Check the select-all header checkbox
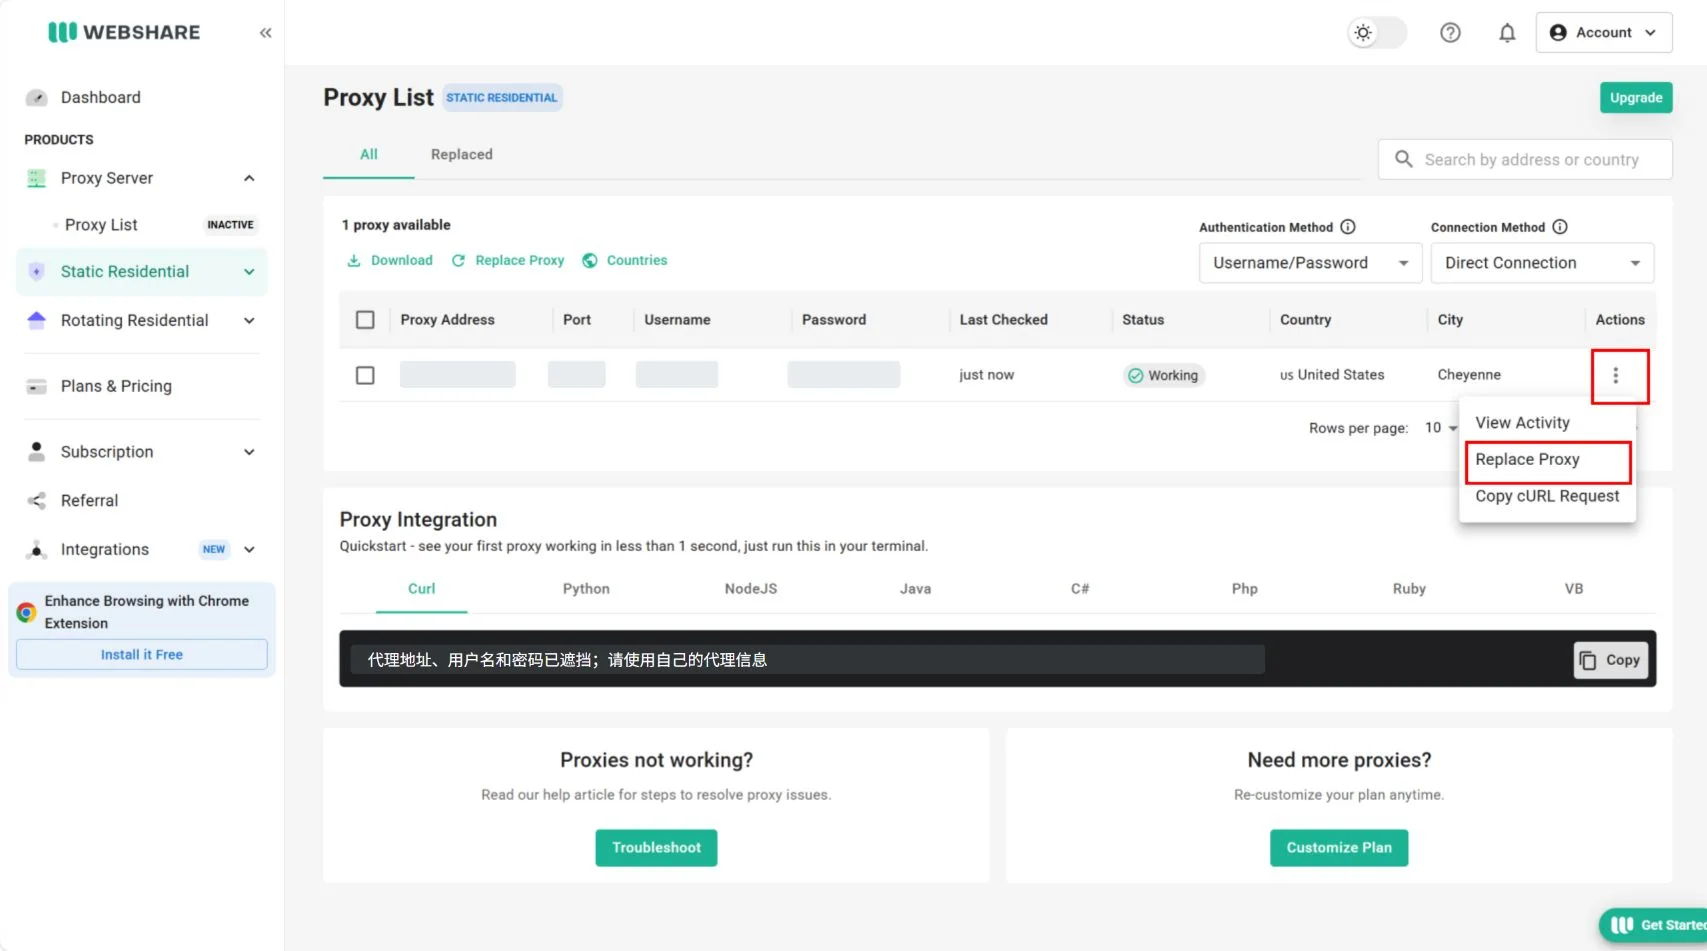The image size is (1707, 951). [365, 320]
